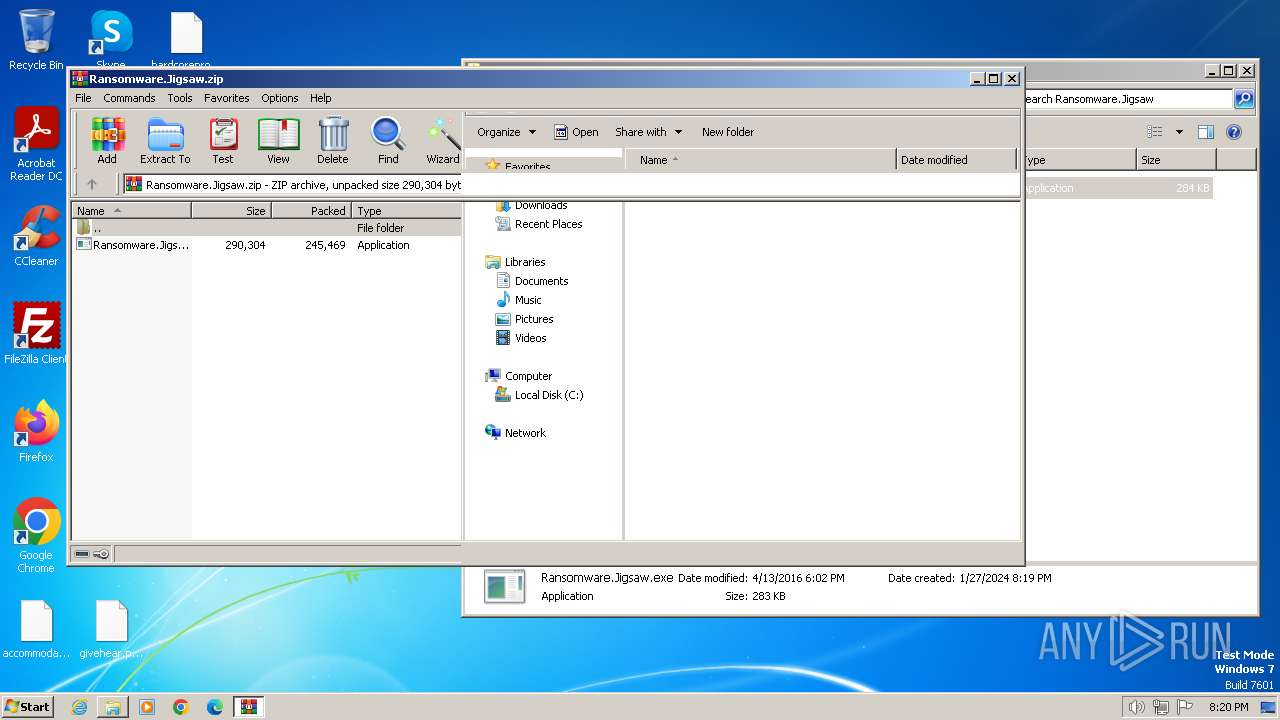Click the volume speaker tray icon

click(x=1136, y=707)
